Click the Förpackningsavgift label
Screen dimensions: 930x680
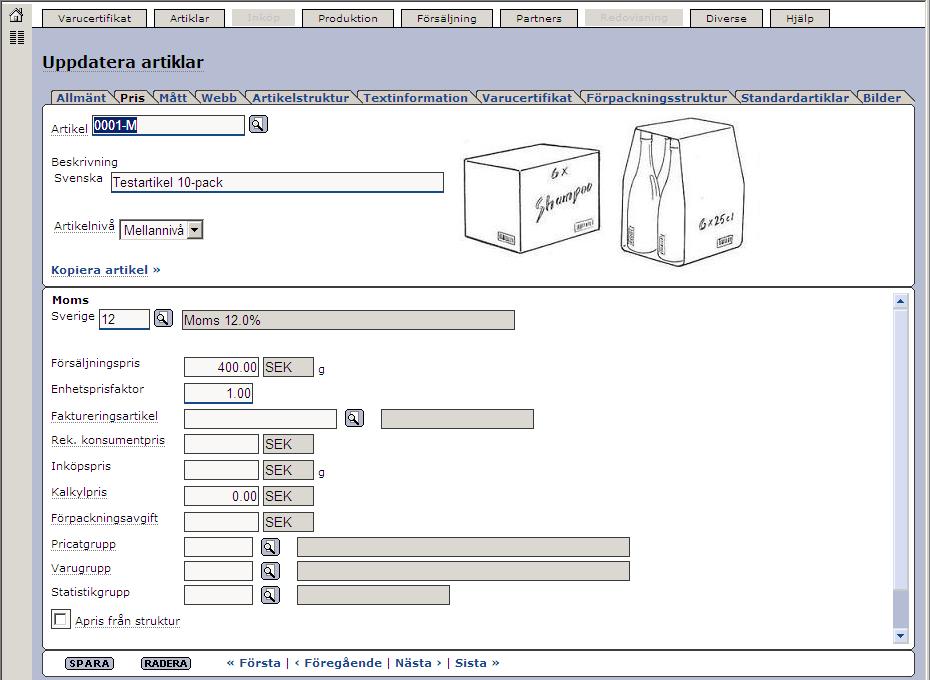tap(104, 518)
